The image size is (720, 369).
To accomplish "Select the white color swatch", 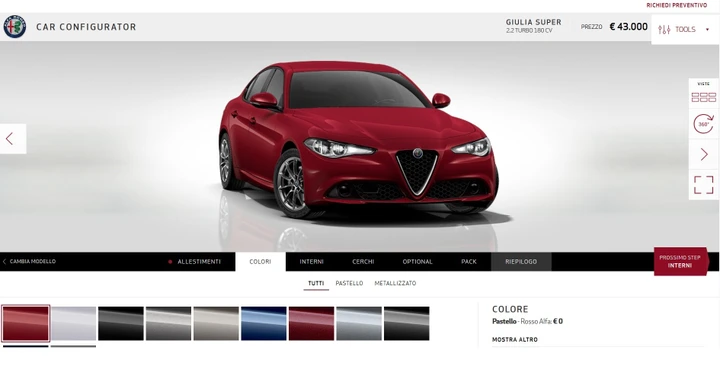I will pyautogui.click(x=73, y=324).
